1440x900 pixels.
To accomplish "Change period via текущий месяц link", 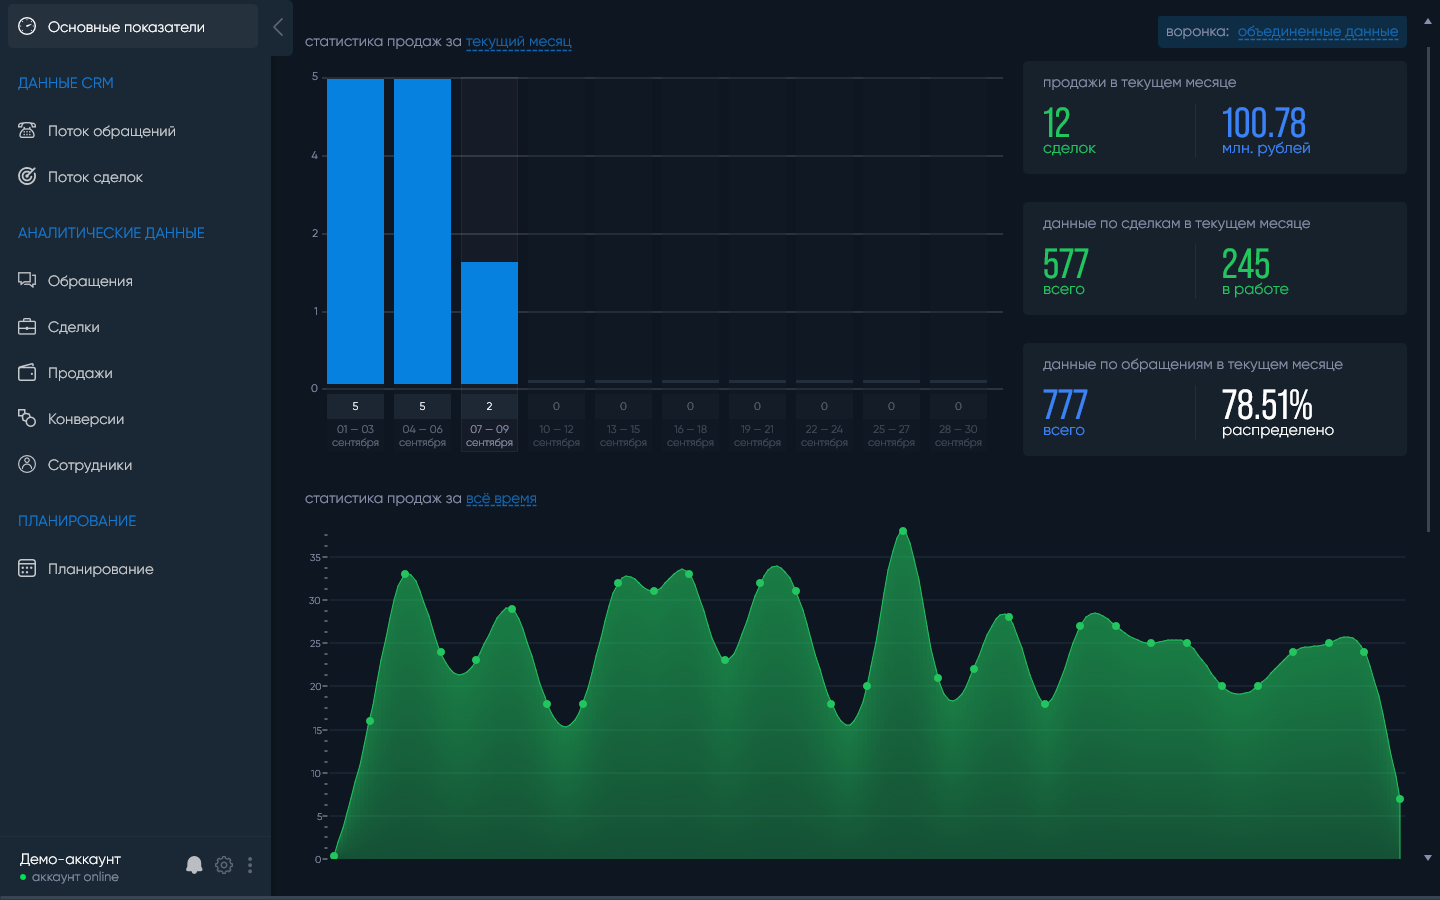I will [518, 42].
